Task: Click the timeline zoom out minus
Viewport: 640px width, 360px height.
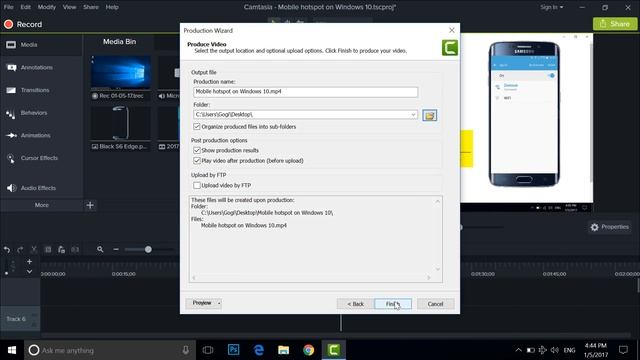Action: coord(116,249)
